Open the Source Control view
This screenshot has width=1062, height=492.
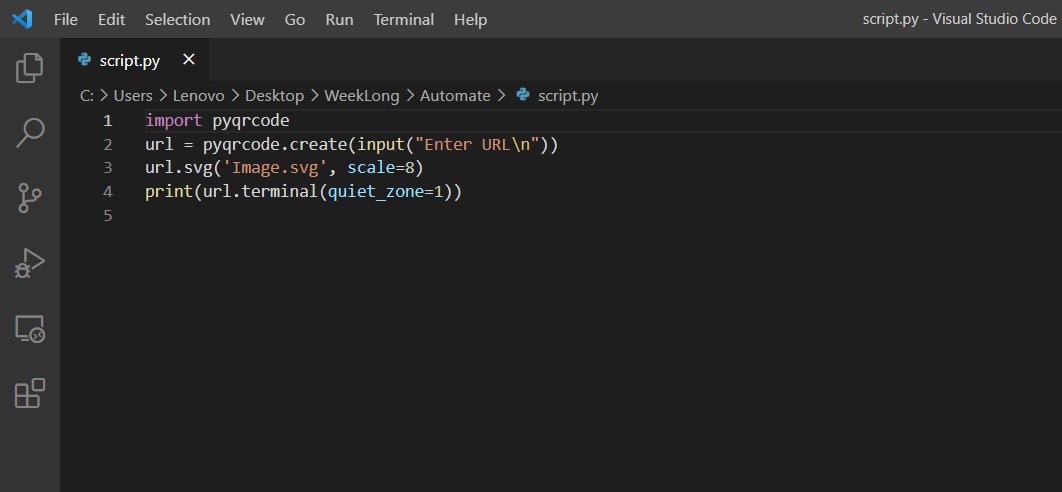click(30, 198)
